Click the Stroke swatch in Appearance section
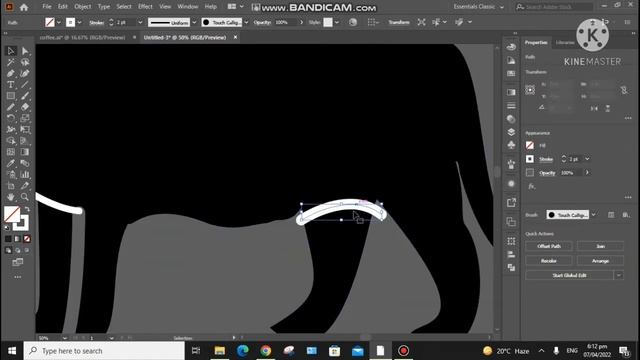Screen dimensions: 640x360 530,159
